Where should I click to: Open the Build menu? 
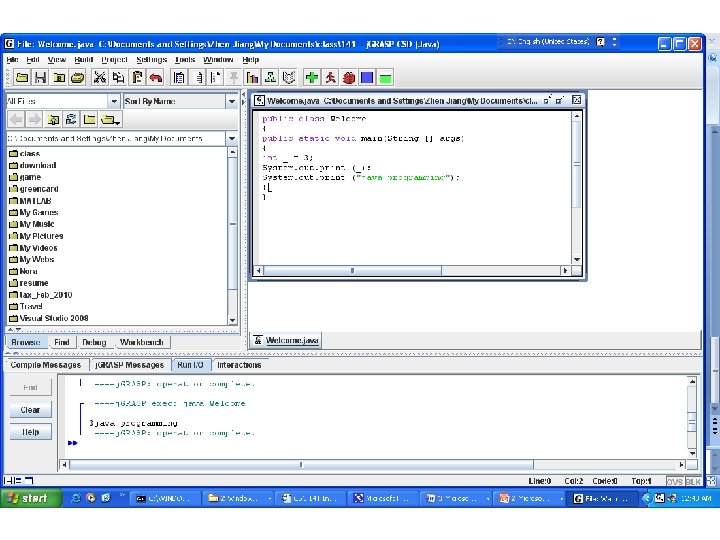tap(84, 60)
